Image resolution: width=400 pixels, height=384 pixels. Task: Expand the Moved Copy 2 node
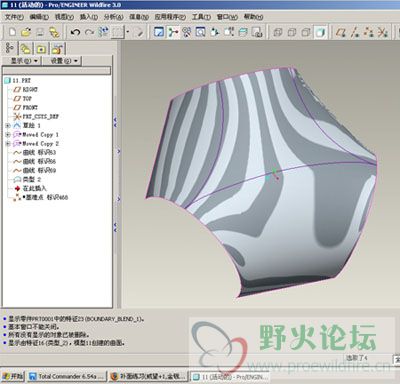click(x=8, y=144)
